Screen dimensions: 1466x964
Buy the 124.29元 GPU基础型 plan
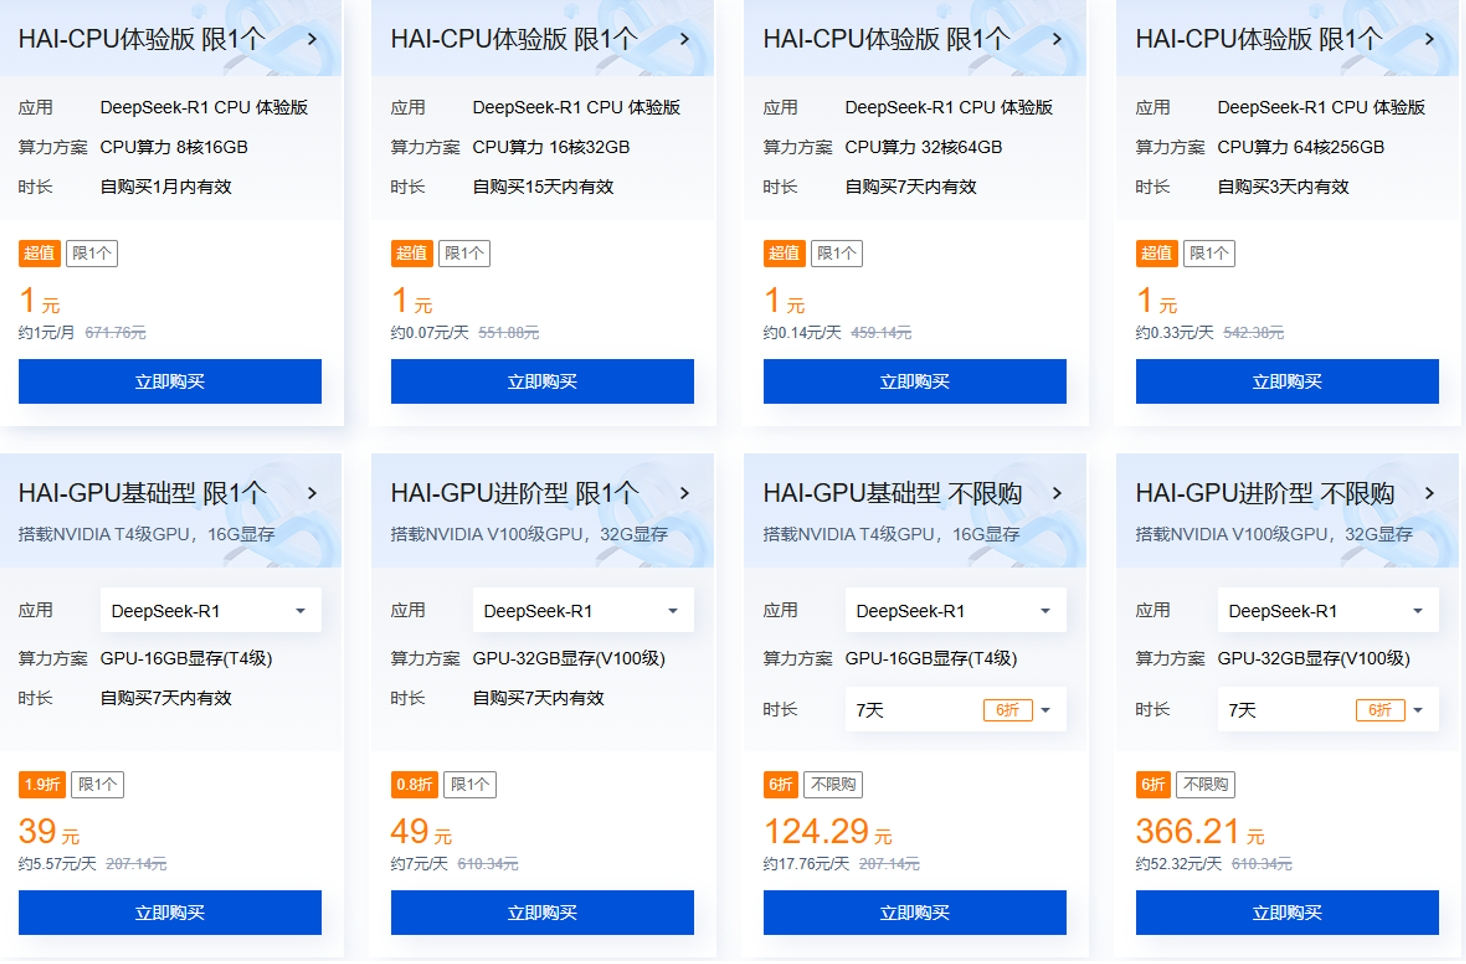915,912
